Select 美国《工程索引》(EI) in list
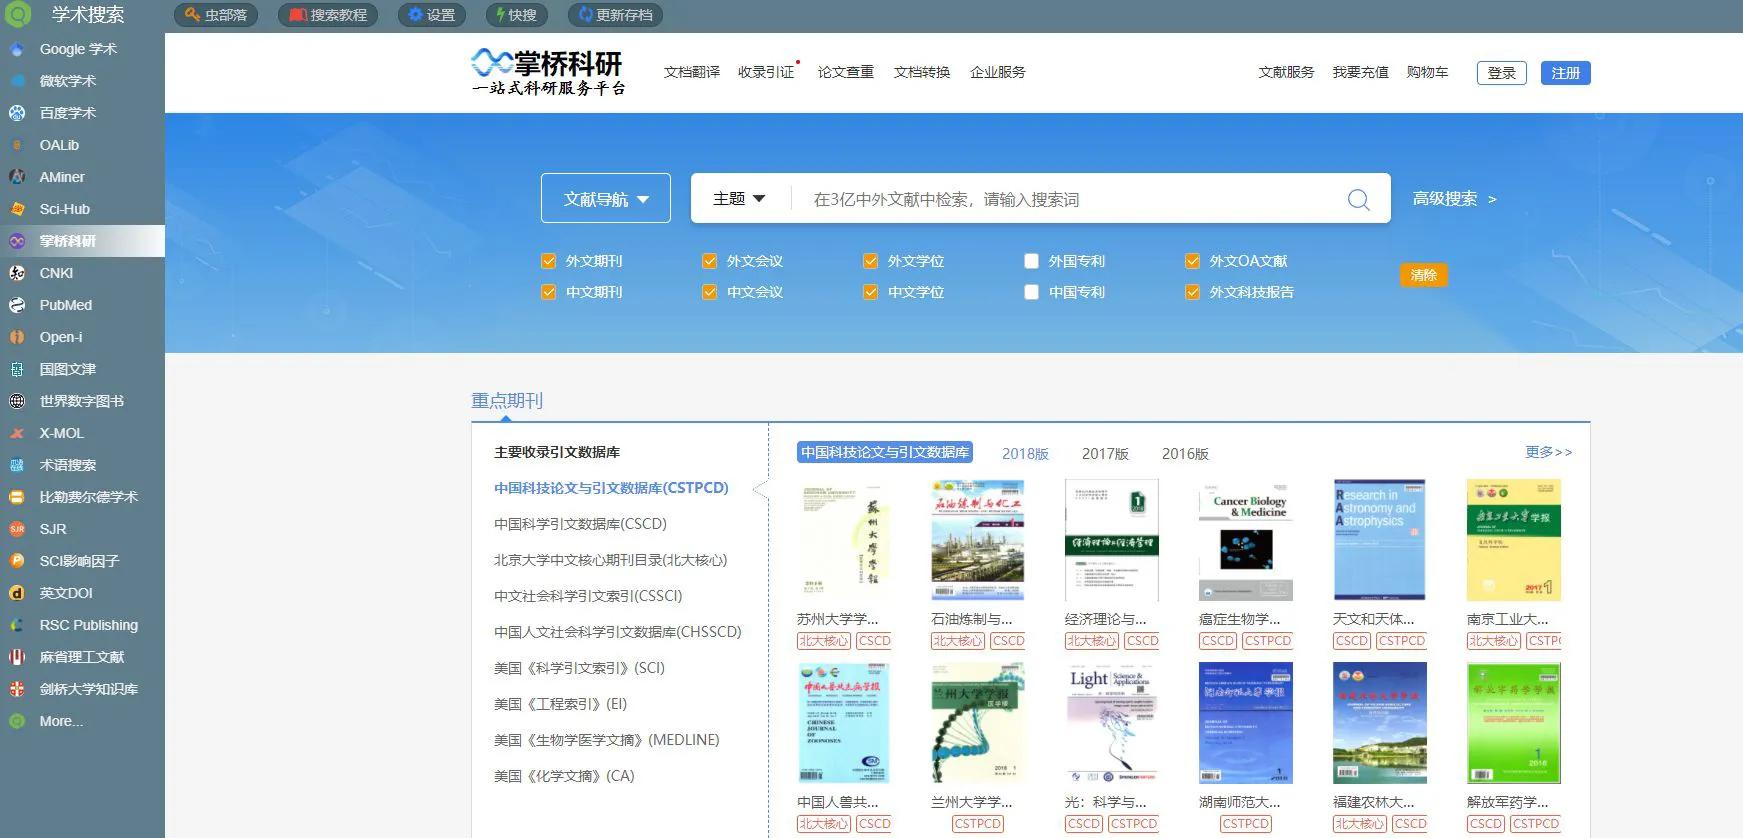The image size is (1743, 838). point(560,704)
